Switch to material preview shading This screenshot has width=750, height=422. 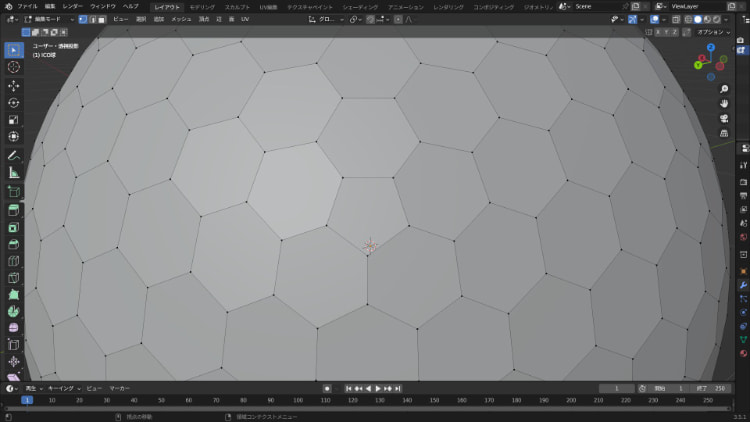coord(707,19)
